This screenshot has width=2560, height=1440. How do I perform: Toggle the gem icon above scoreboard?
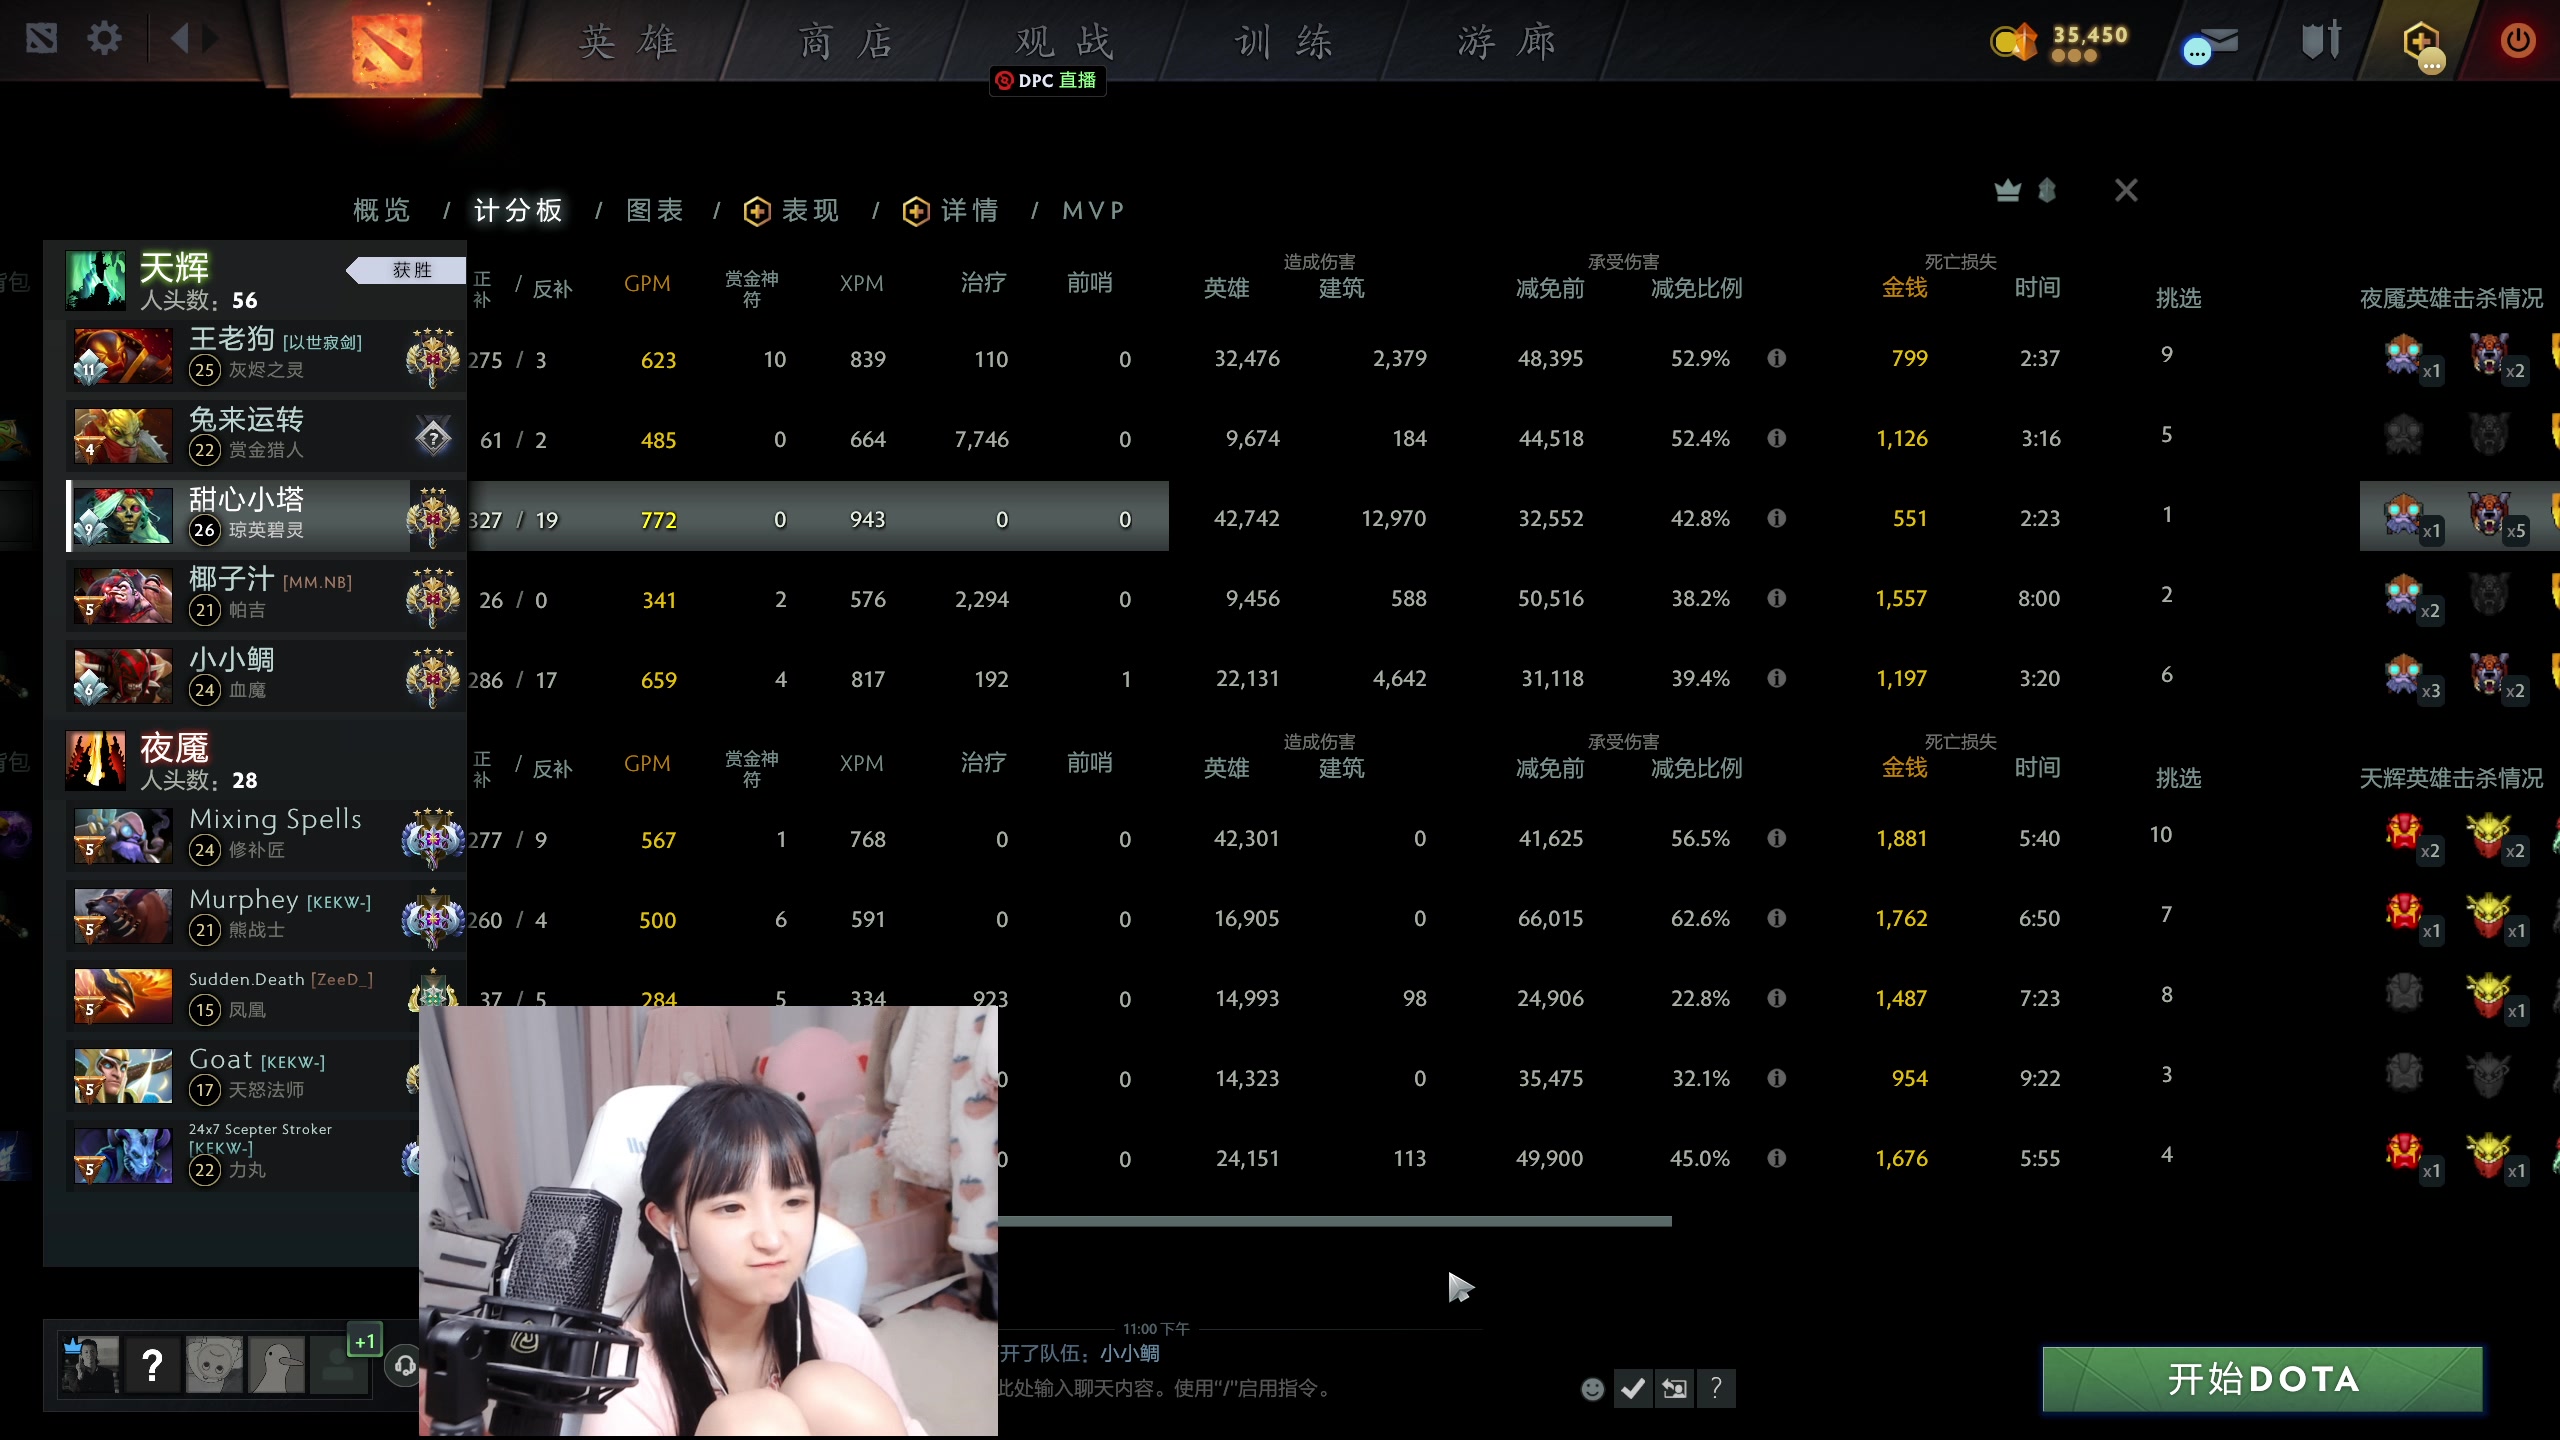point(2045,190)
